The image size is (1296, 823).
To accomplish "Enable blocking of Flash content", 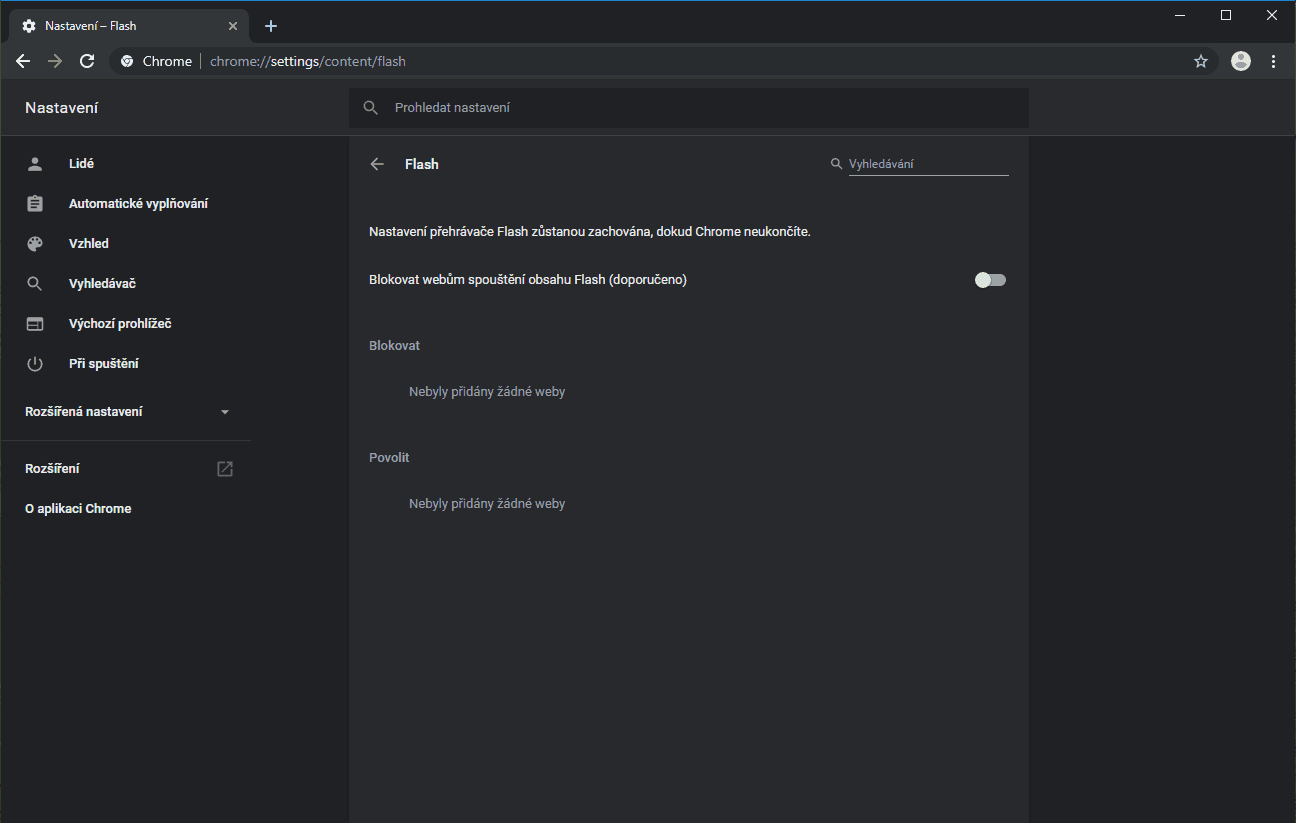I will click(x=990, y=279).
